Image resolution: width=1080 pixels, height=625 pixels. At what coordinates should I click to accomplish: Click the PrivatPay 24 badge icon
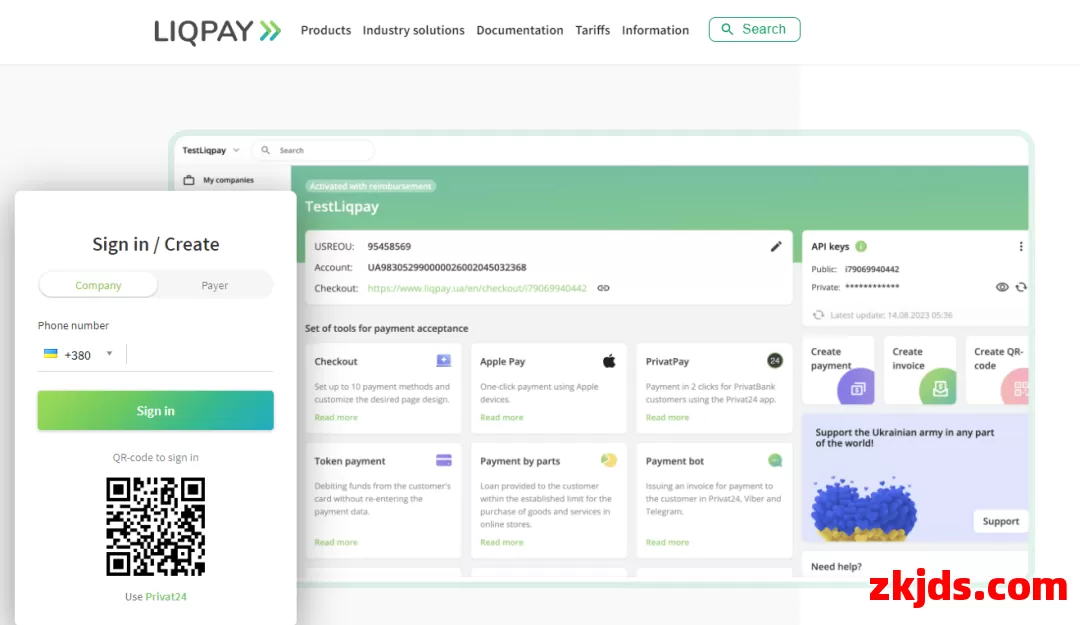(774, 360)
